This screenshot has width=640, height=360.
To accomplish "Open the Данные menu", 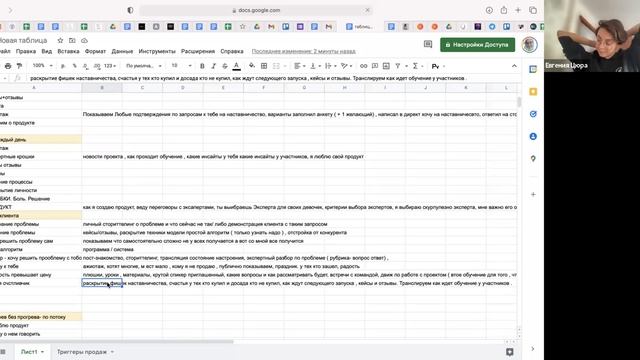I will tap(122, 51).
